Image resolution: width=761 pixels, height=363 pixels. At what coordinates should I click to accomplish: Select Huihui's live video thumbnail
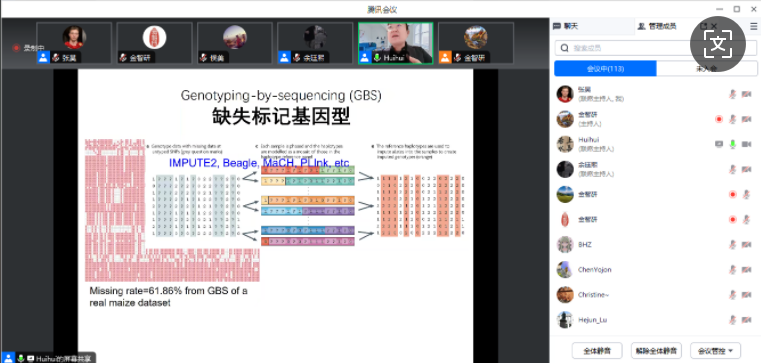pyautogui.click(x=396, y=43)
